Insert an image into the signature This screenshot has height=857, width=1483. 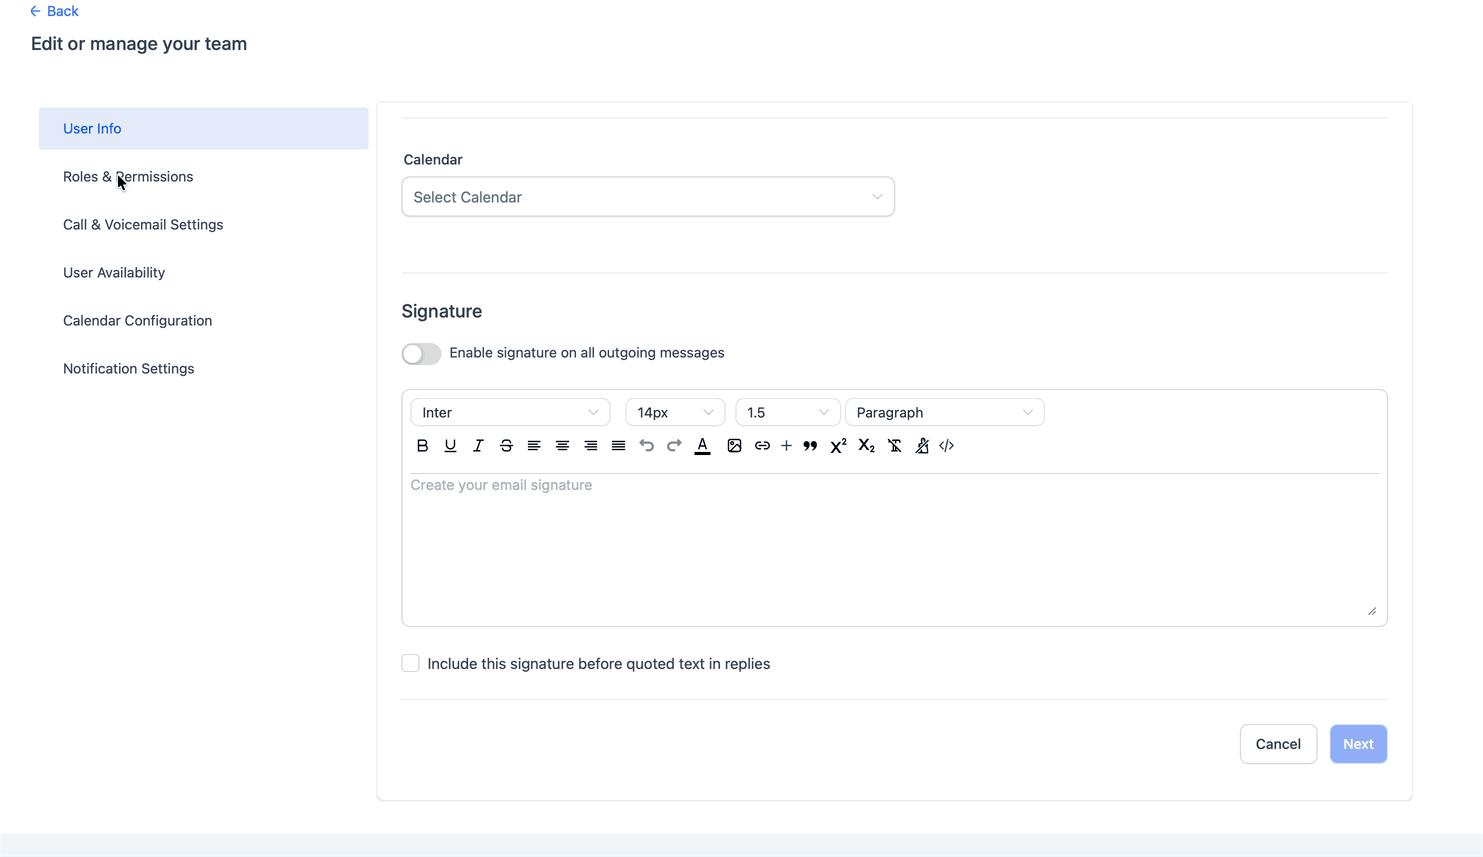point(734,446)
